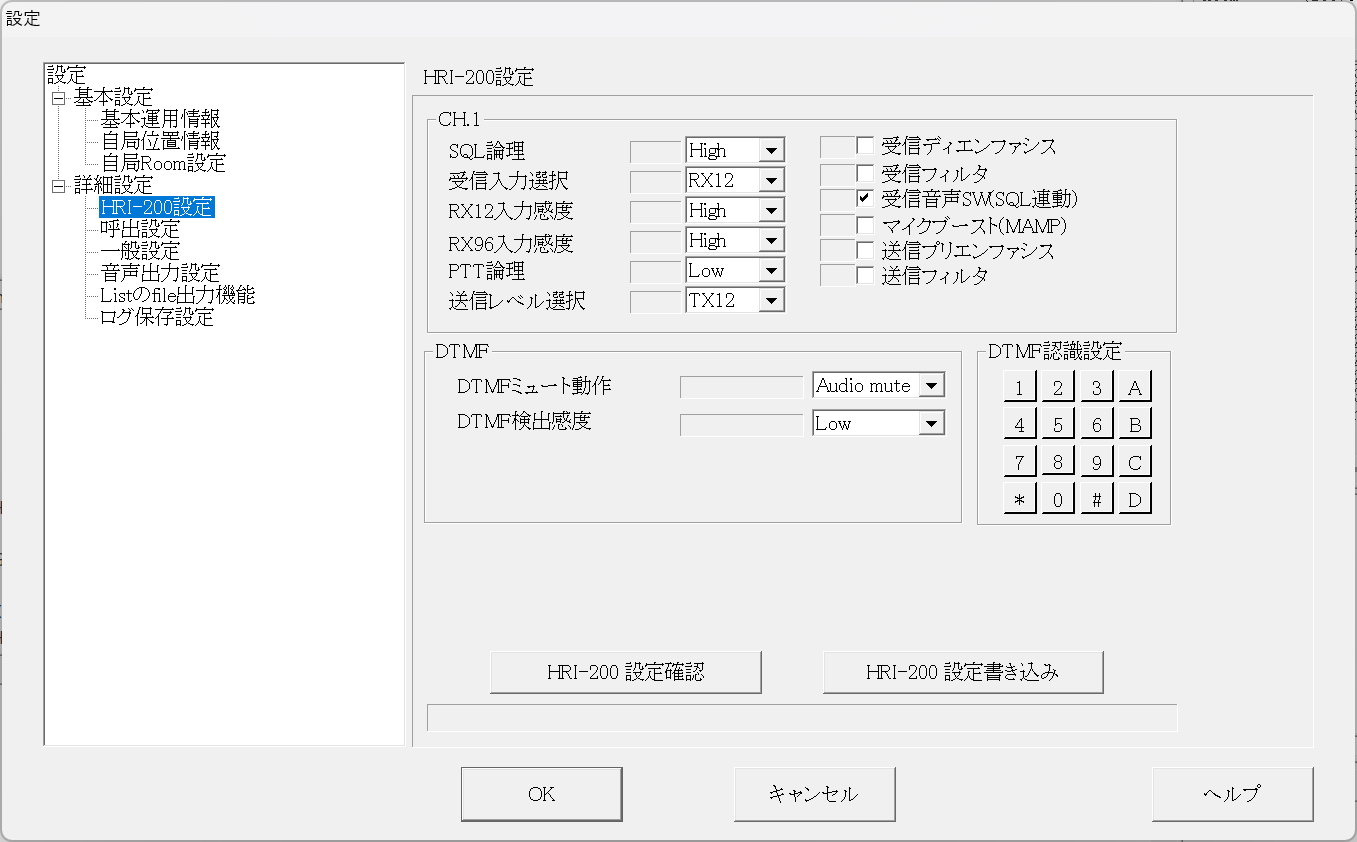Toggle DTMF hash key
The image size is (1357, 842).
tap(1096, 499)
